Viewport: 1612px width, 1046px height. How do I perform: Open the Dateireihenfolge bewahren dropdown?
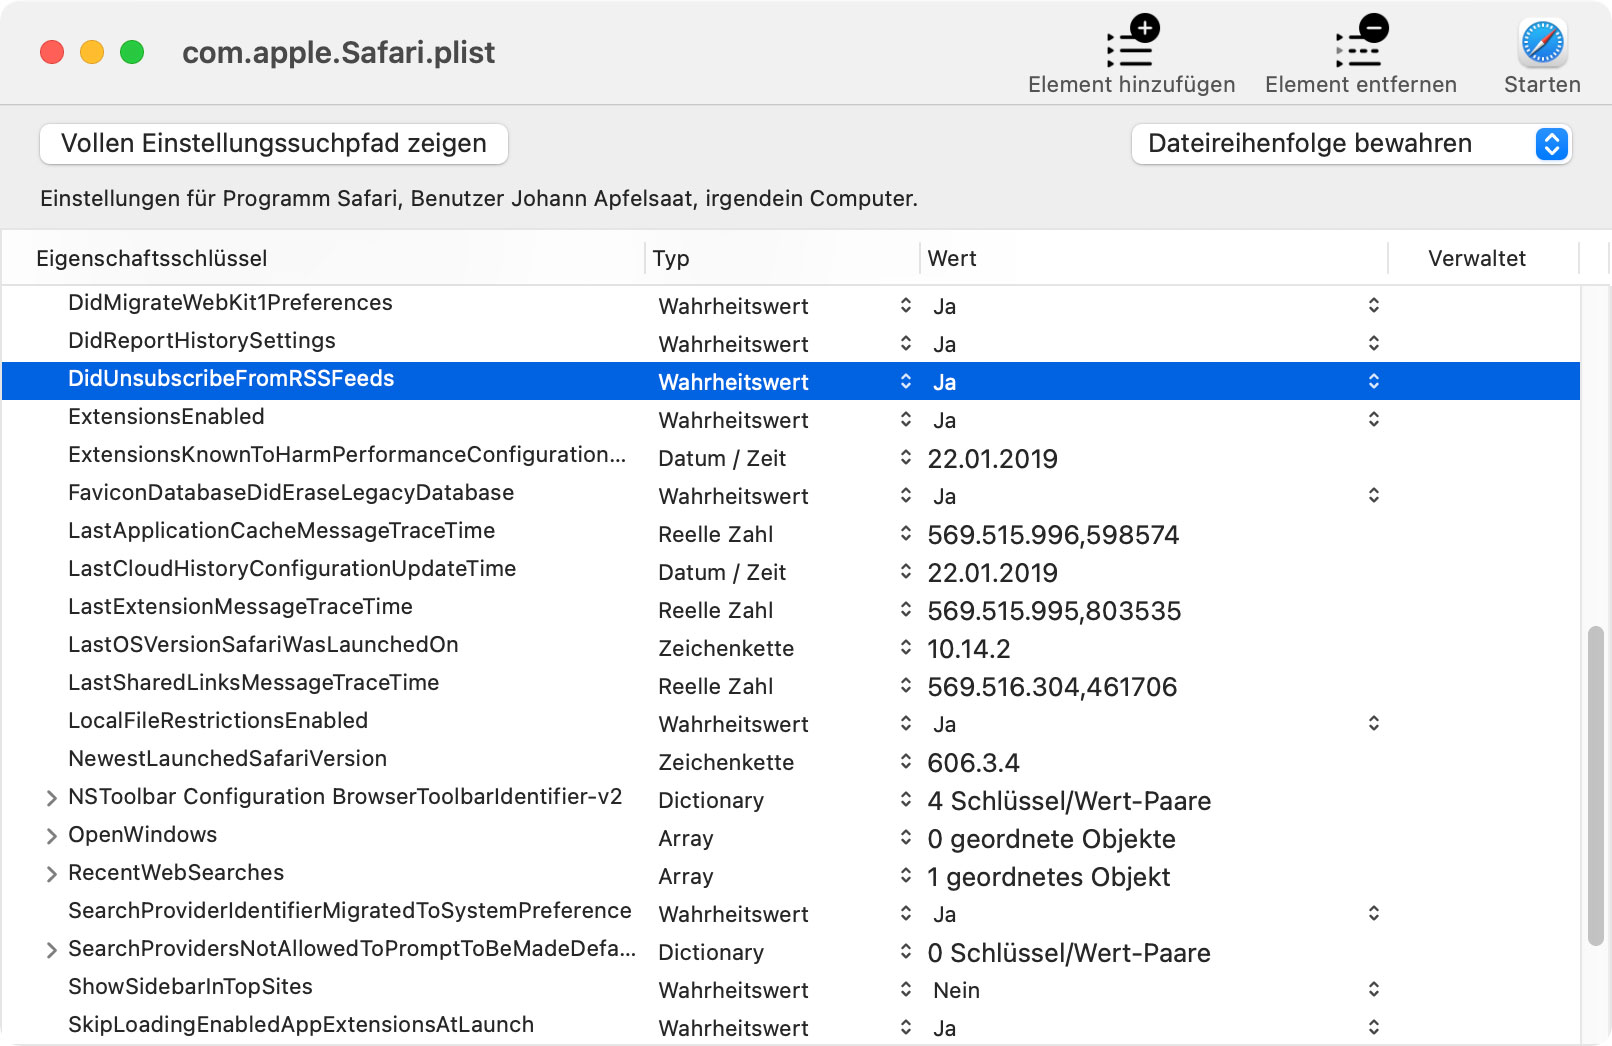[x=1351, y=143]
